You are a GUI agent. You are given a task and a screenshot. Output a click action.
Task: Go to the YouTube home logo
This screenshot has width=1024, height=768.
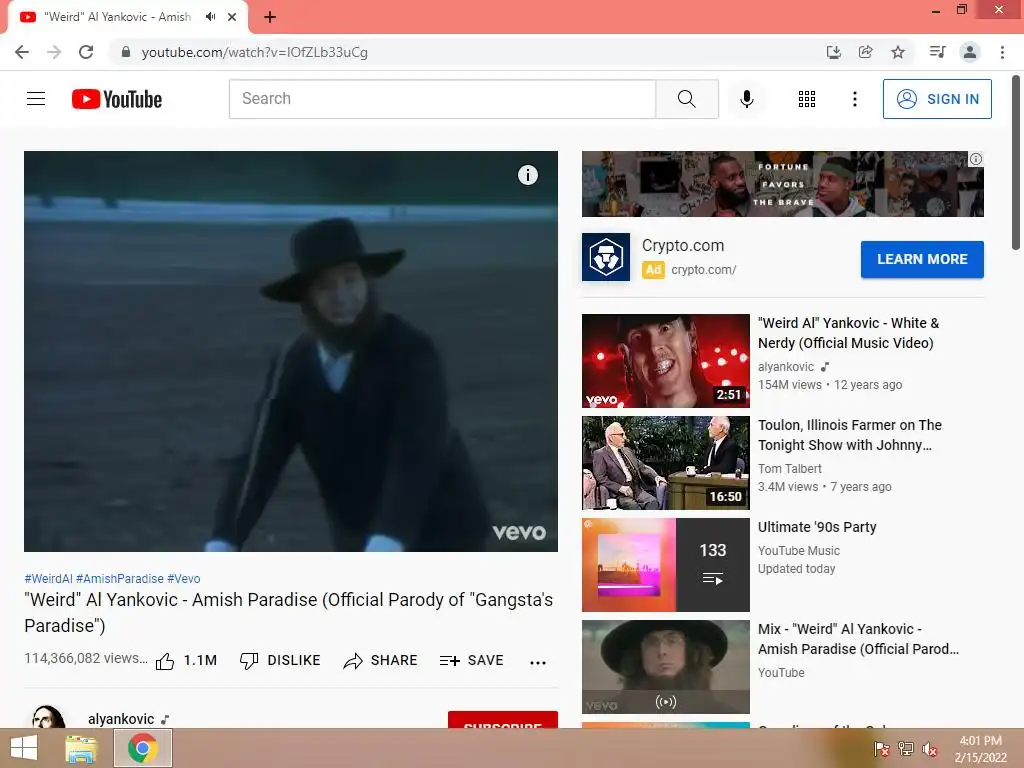click(117, 99)
